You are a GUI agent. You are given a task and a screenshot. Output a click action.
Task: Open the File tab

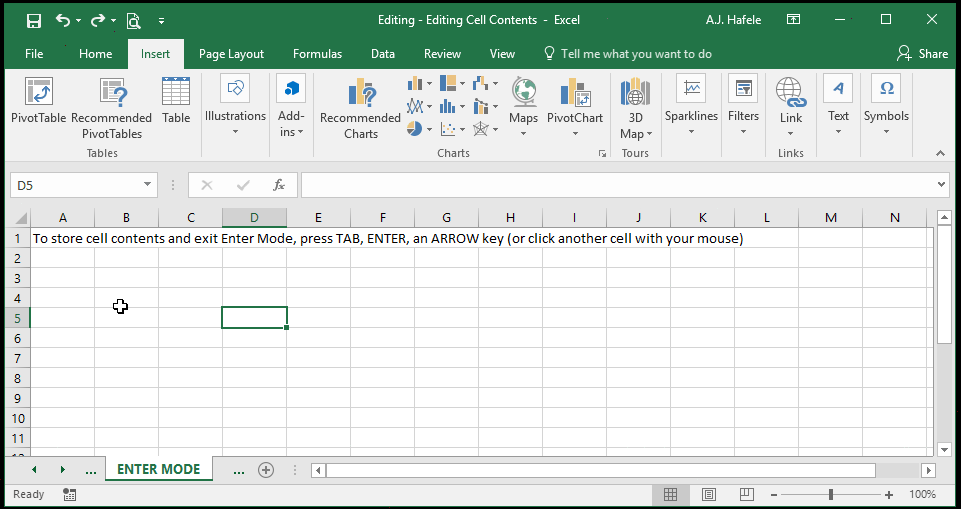click(x=34, y=54)
